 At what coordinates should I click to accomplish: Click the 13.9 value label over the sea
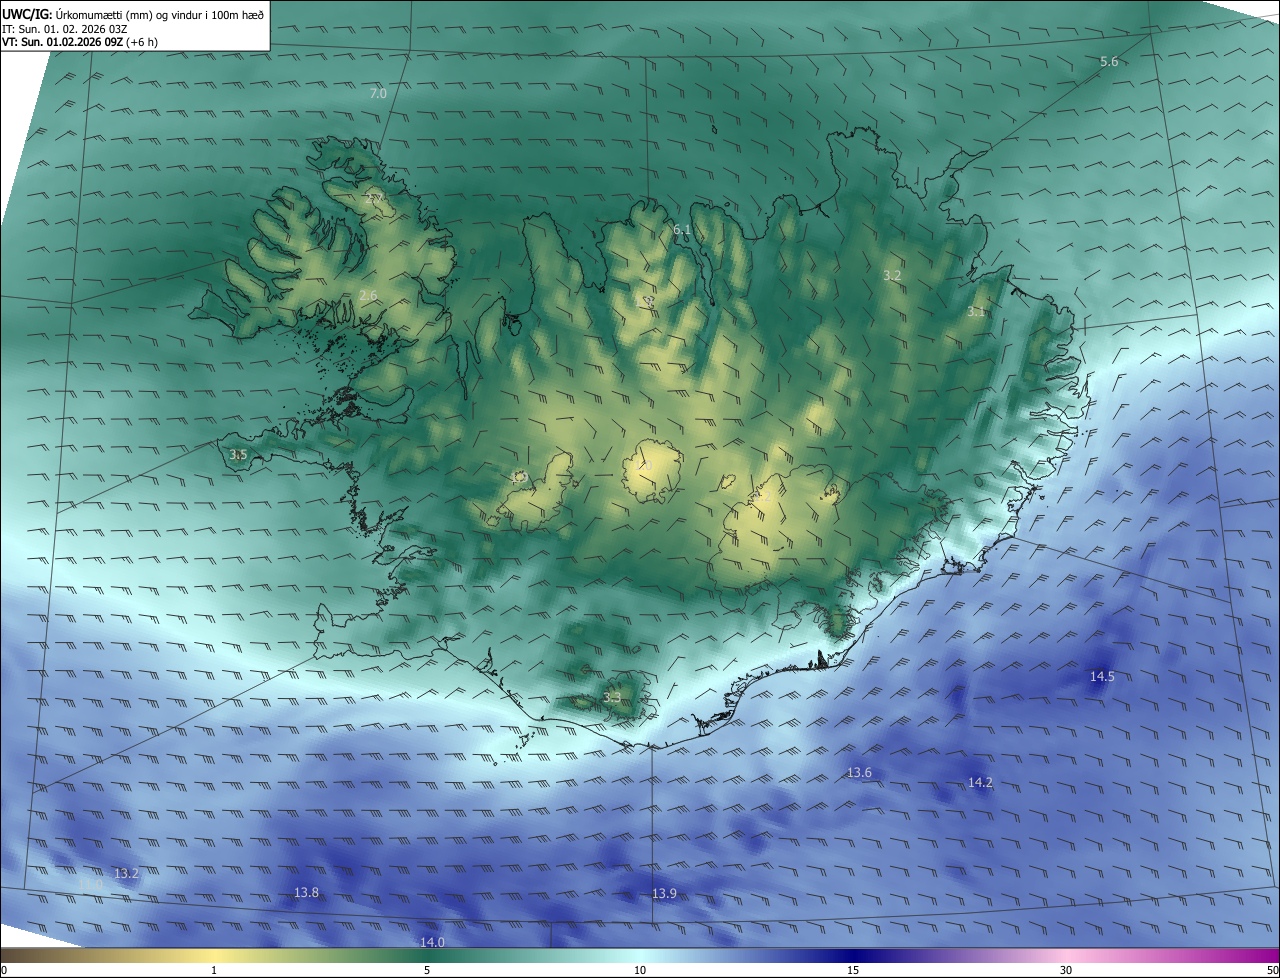coord(664,894)
